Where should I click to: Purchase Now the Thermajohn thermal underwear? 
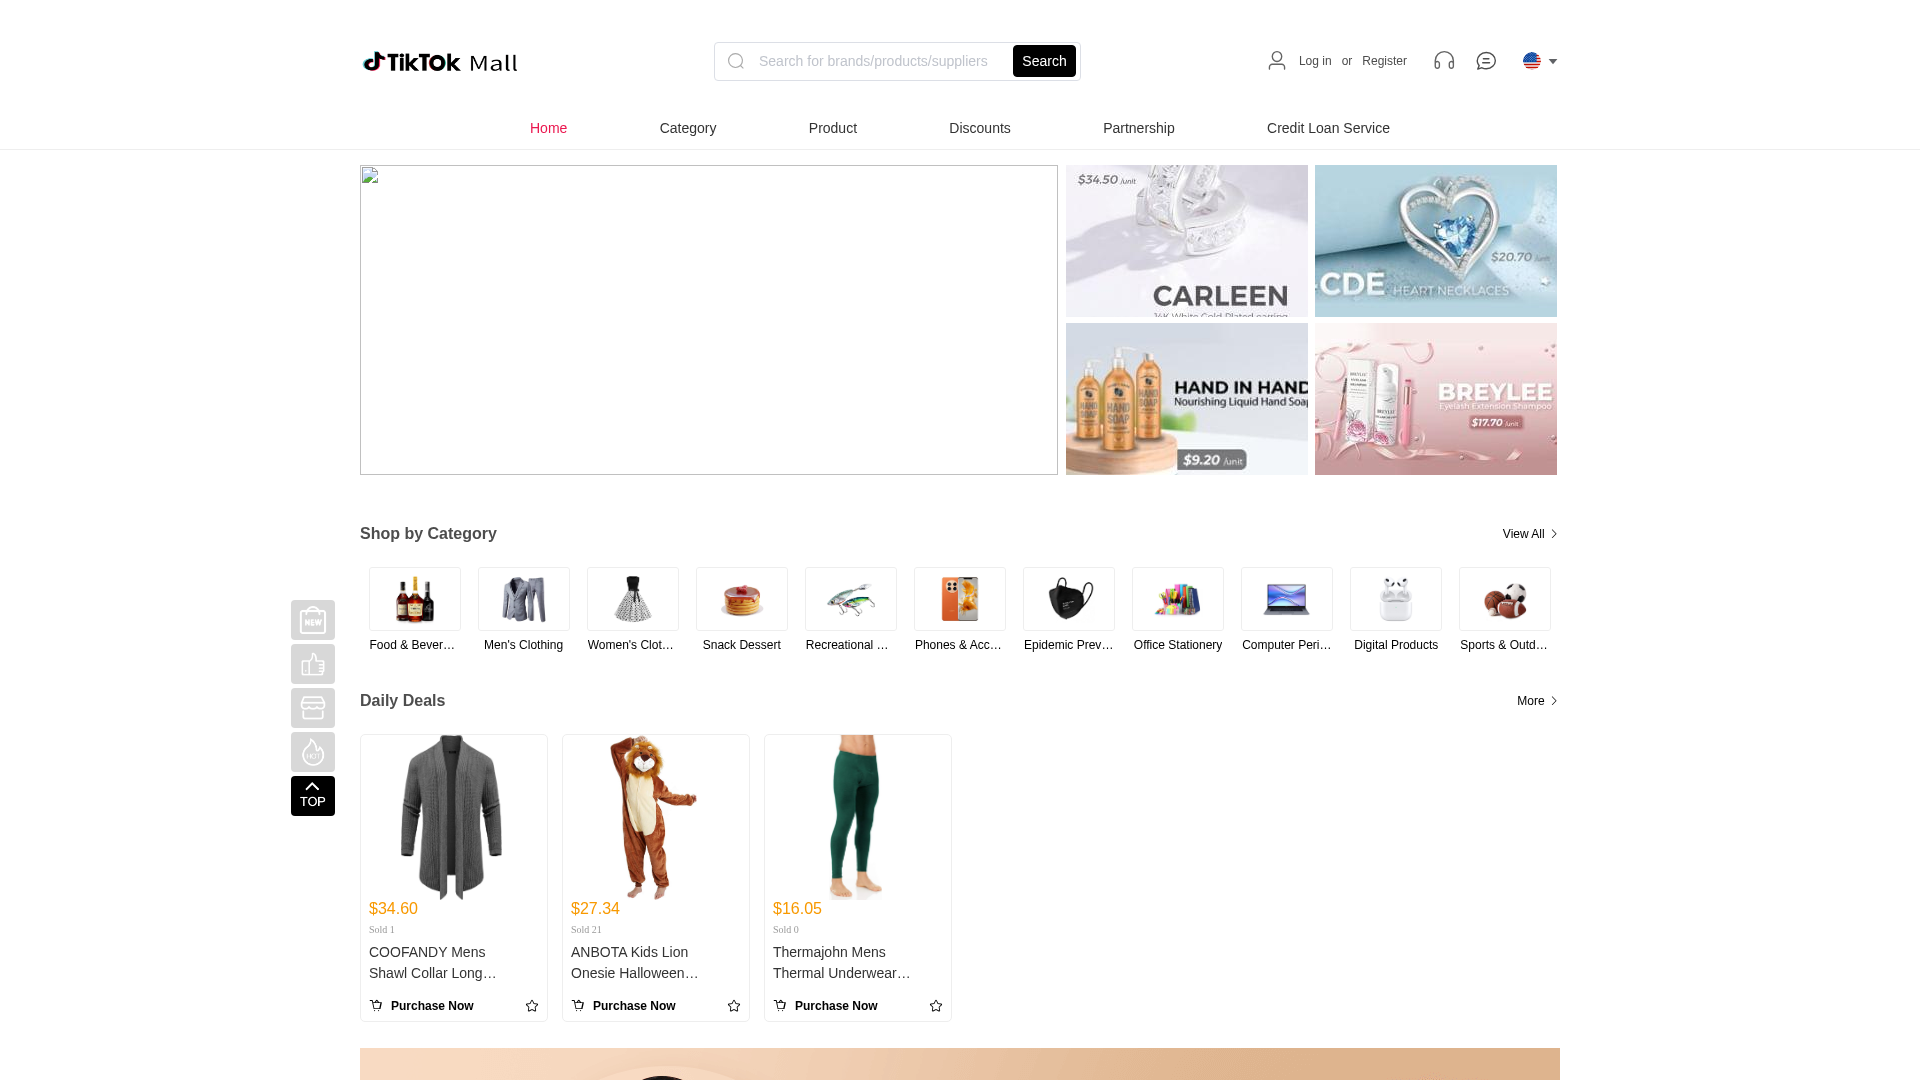(x=825, y=1006)
